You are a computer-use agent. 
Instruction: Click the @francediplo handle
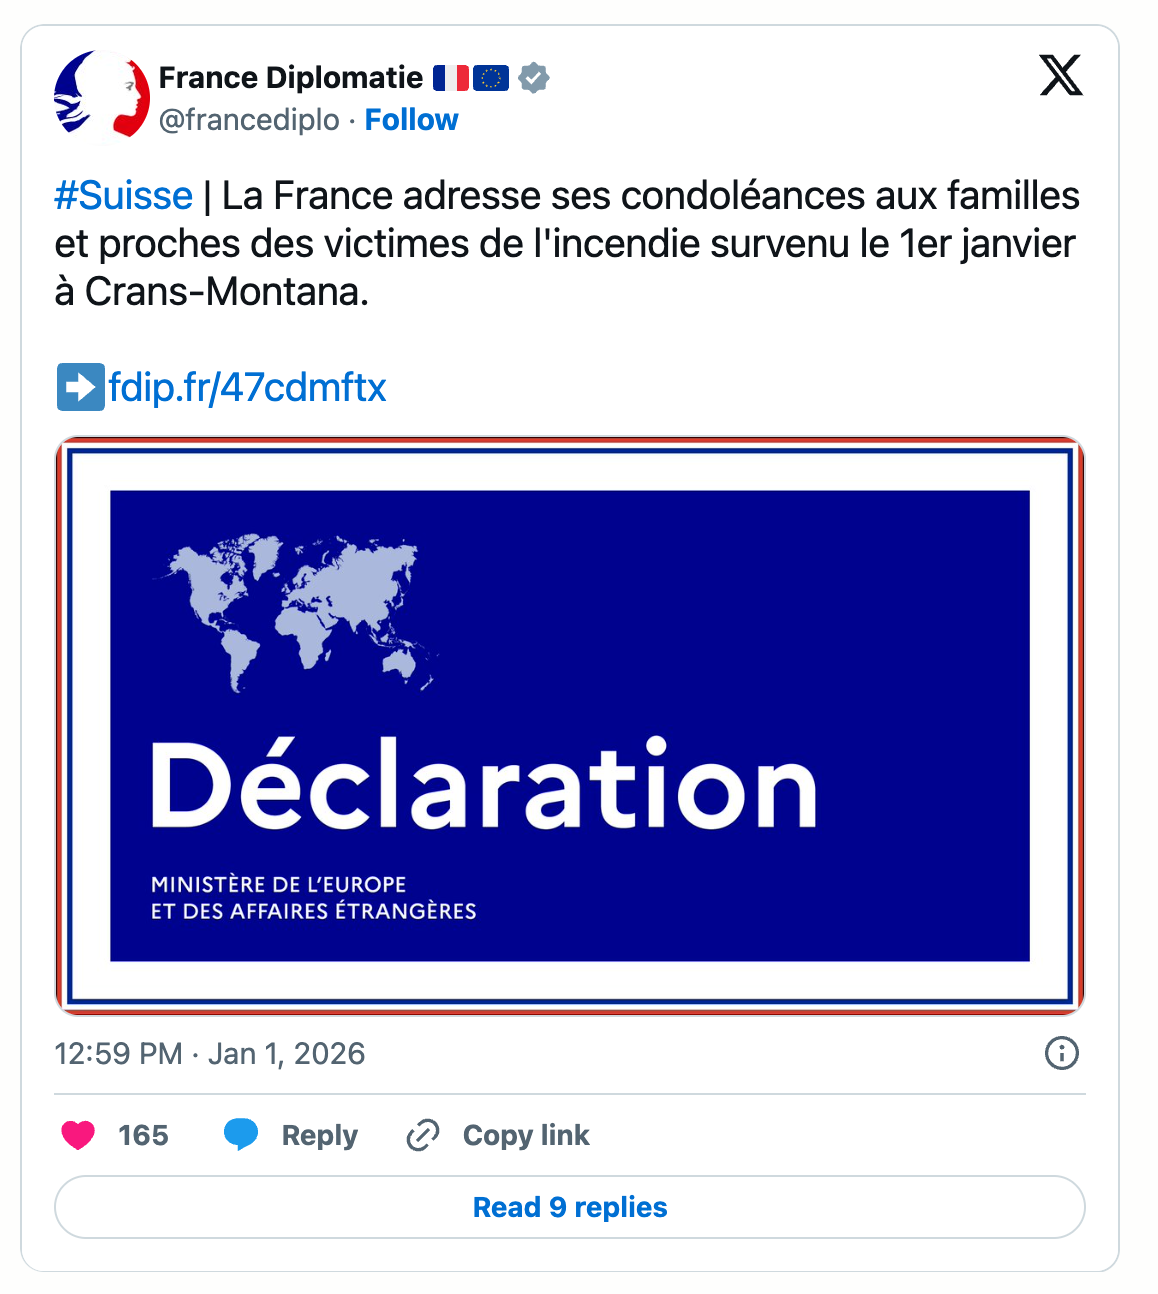tap(249, 120)
